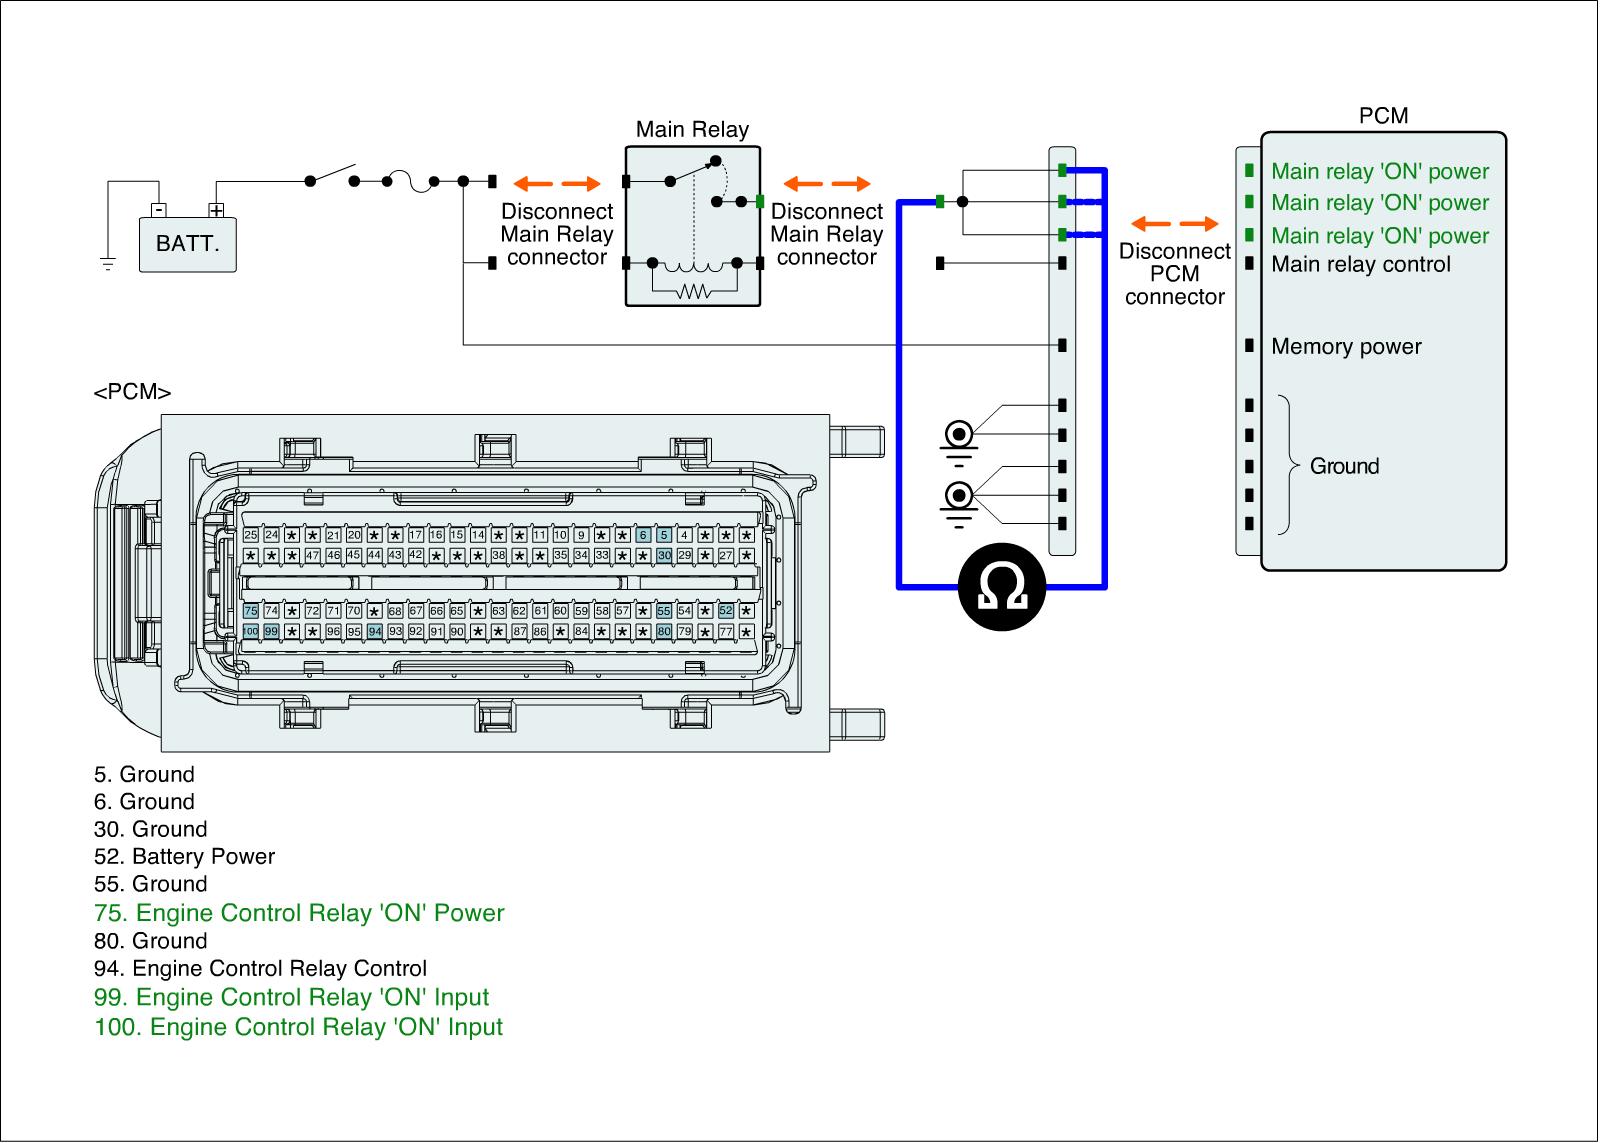Select the Main Relay schematic box
Image resolution: width=1600 pixels, height=1143 pixels.
692,225
